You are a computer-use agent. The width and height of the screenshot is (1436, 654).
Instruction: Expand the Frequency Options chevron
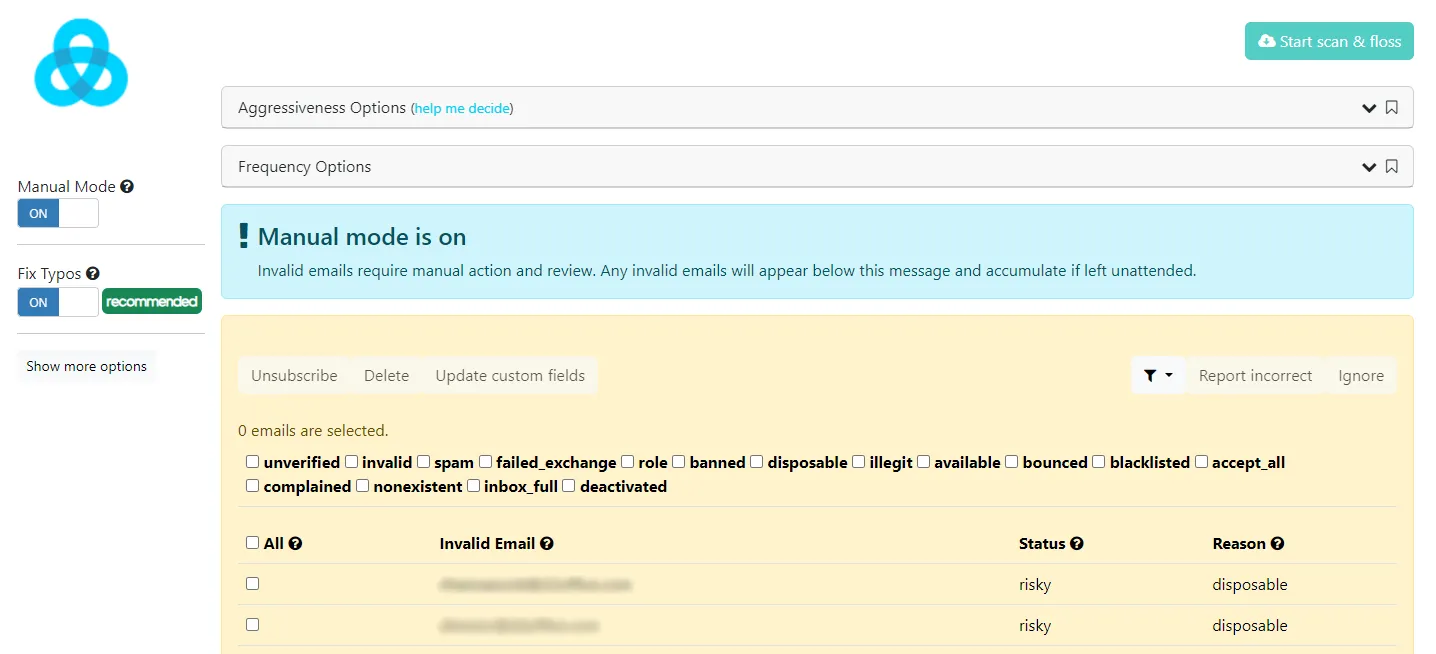click(1369, 167)
